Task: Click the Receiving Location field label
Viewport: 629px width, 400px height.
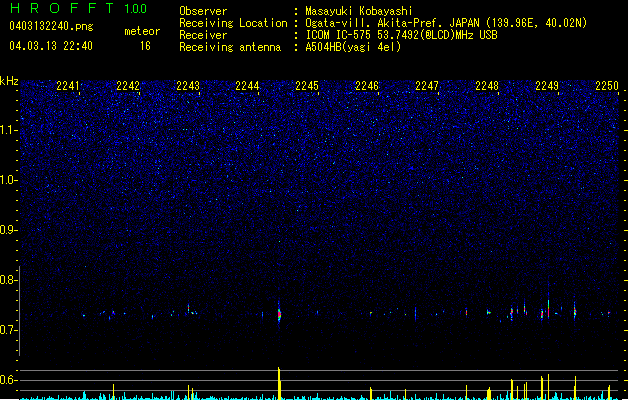Action: (233, 23)
